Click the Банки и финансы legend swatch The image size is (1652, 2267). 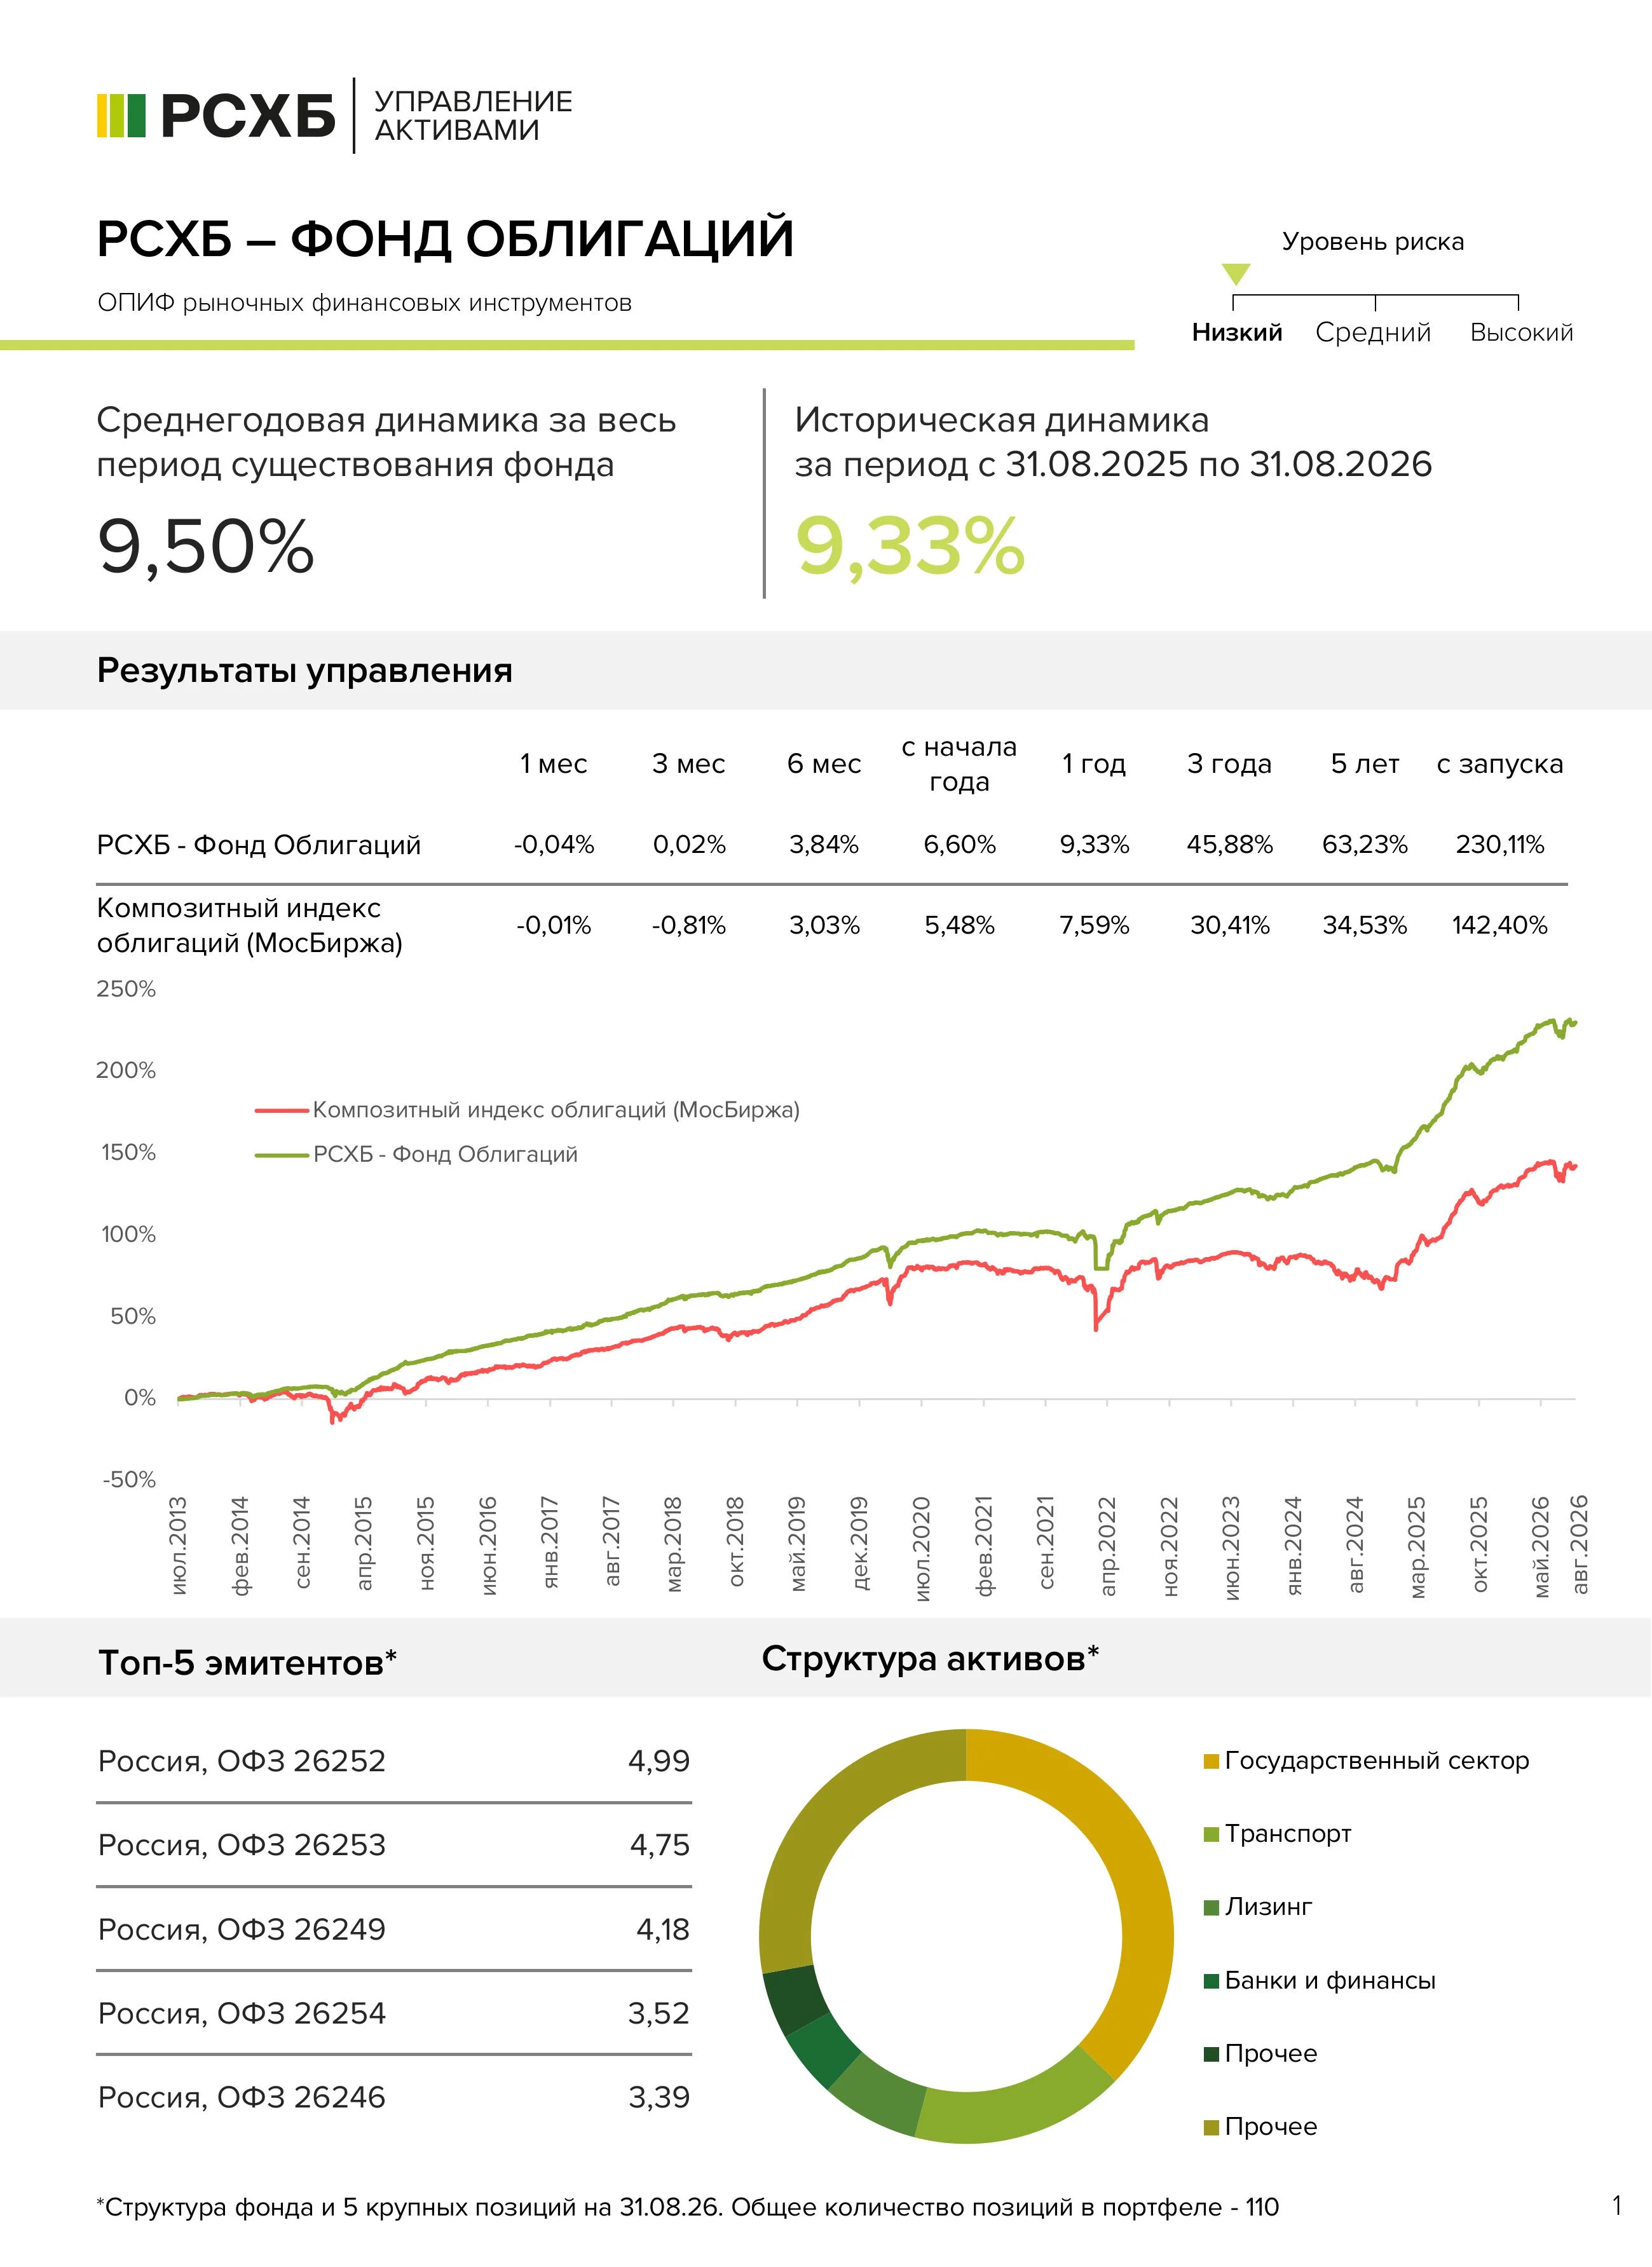point(1211,1980)
